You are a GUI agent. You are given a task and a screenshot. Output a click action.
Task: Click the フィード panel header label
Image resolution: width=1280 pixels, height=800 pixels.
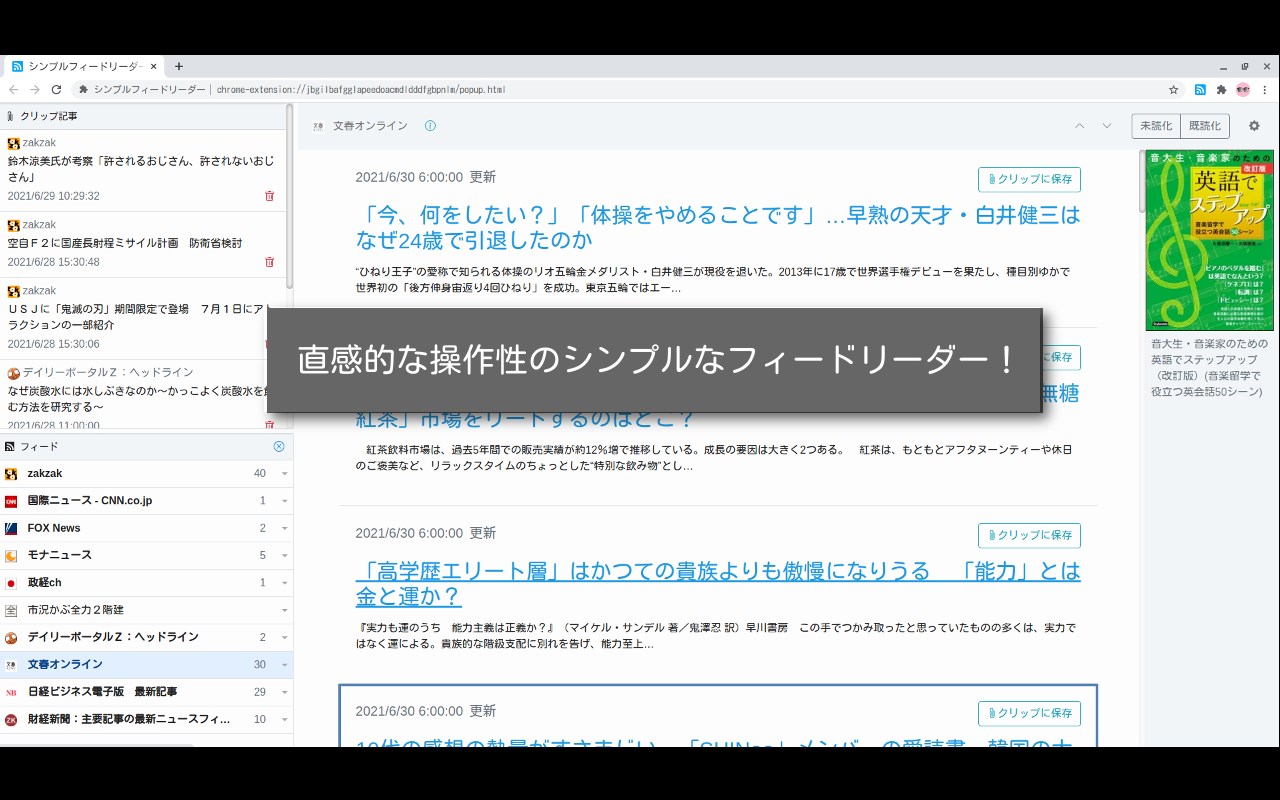point(39,446)
